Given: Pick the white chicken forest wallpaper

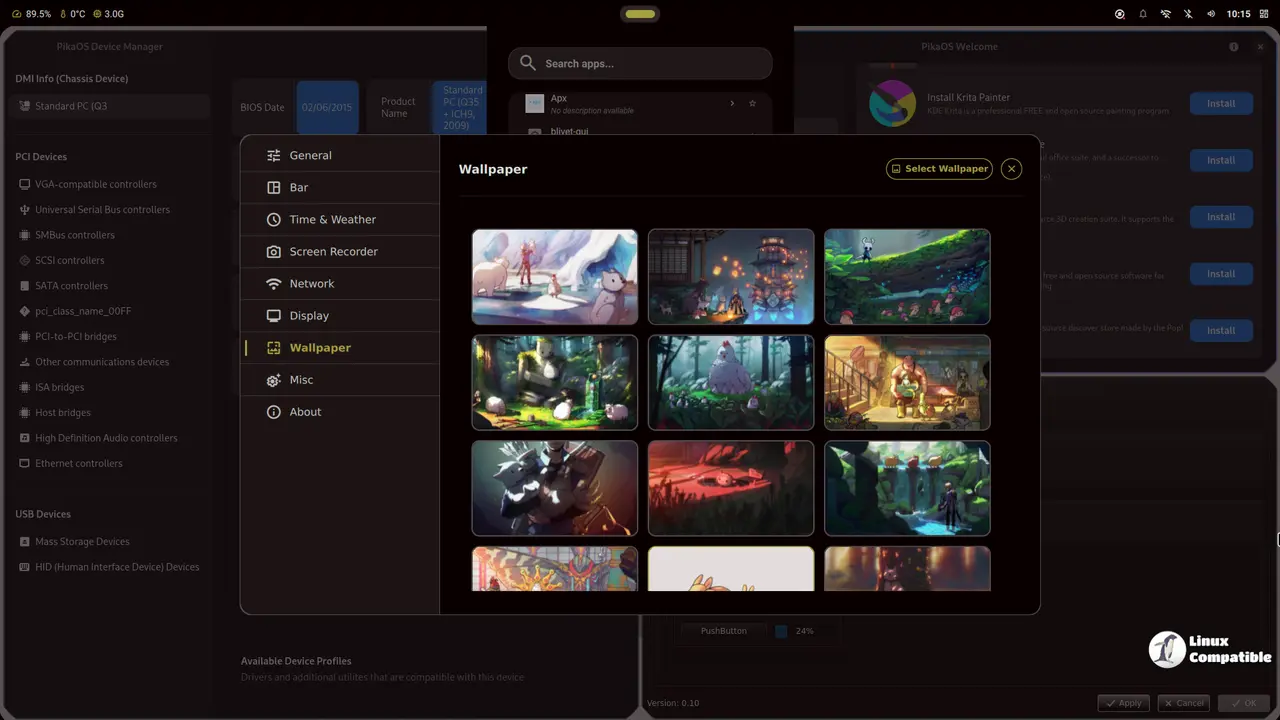Looking at the screenshot, I should pos(730,383).
